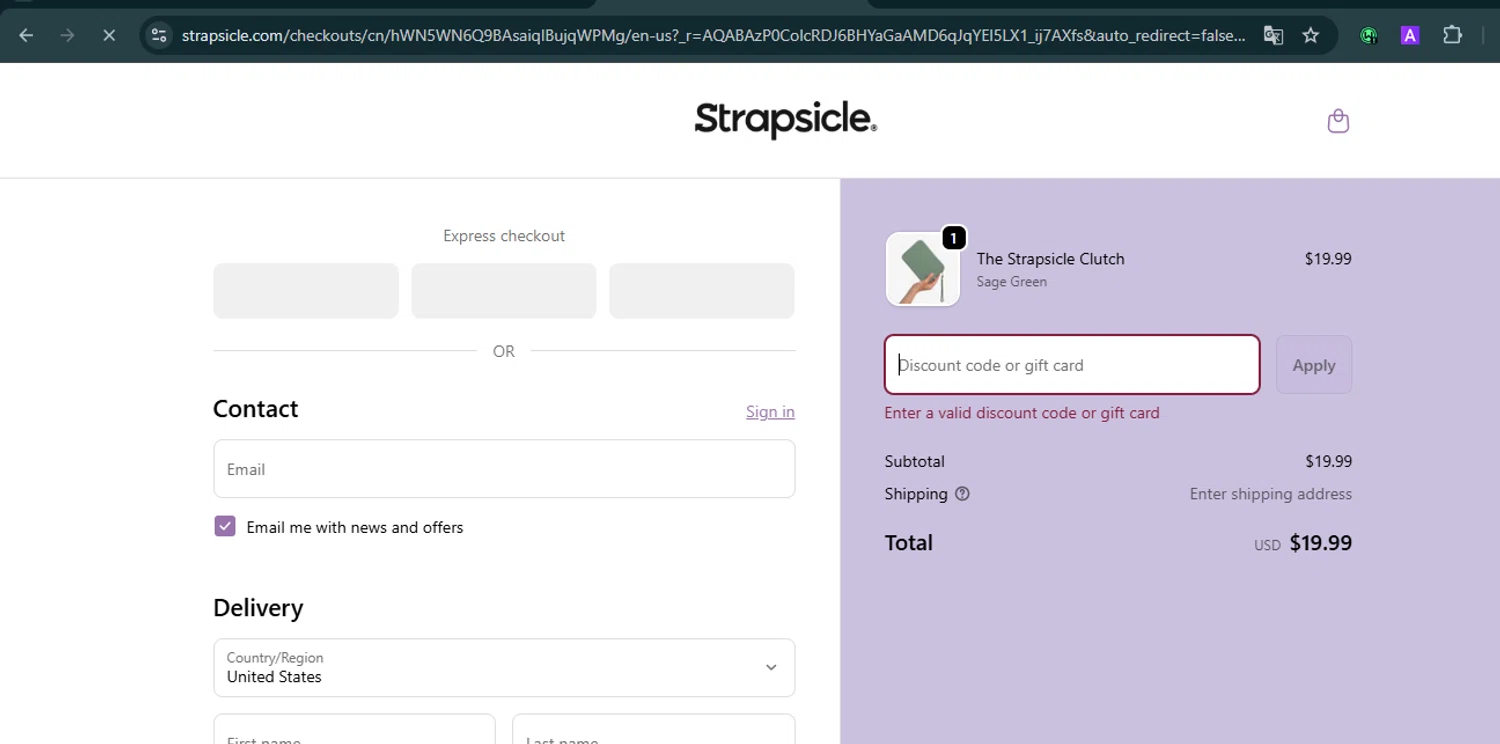The height and width of the screenshot is (744, 1500).
Task: Click the middle express checkout button
Action: tap(504, 291)
